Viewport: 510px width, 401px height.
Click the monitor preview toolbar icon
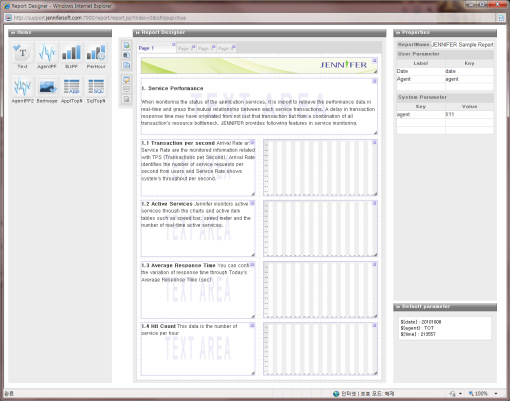click(127, 89)
